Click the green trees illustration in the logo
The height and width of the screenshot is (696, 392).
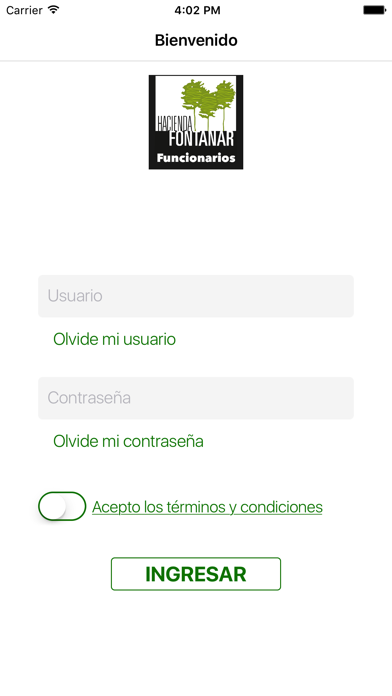[209, 104]
